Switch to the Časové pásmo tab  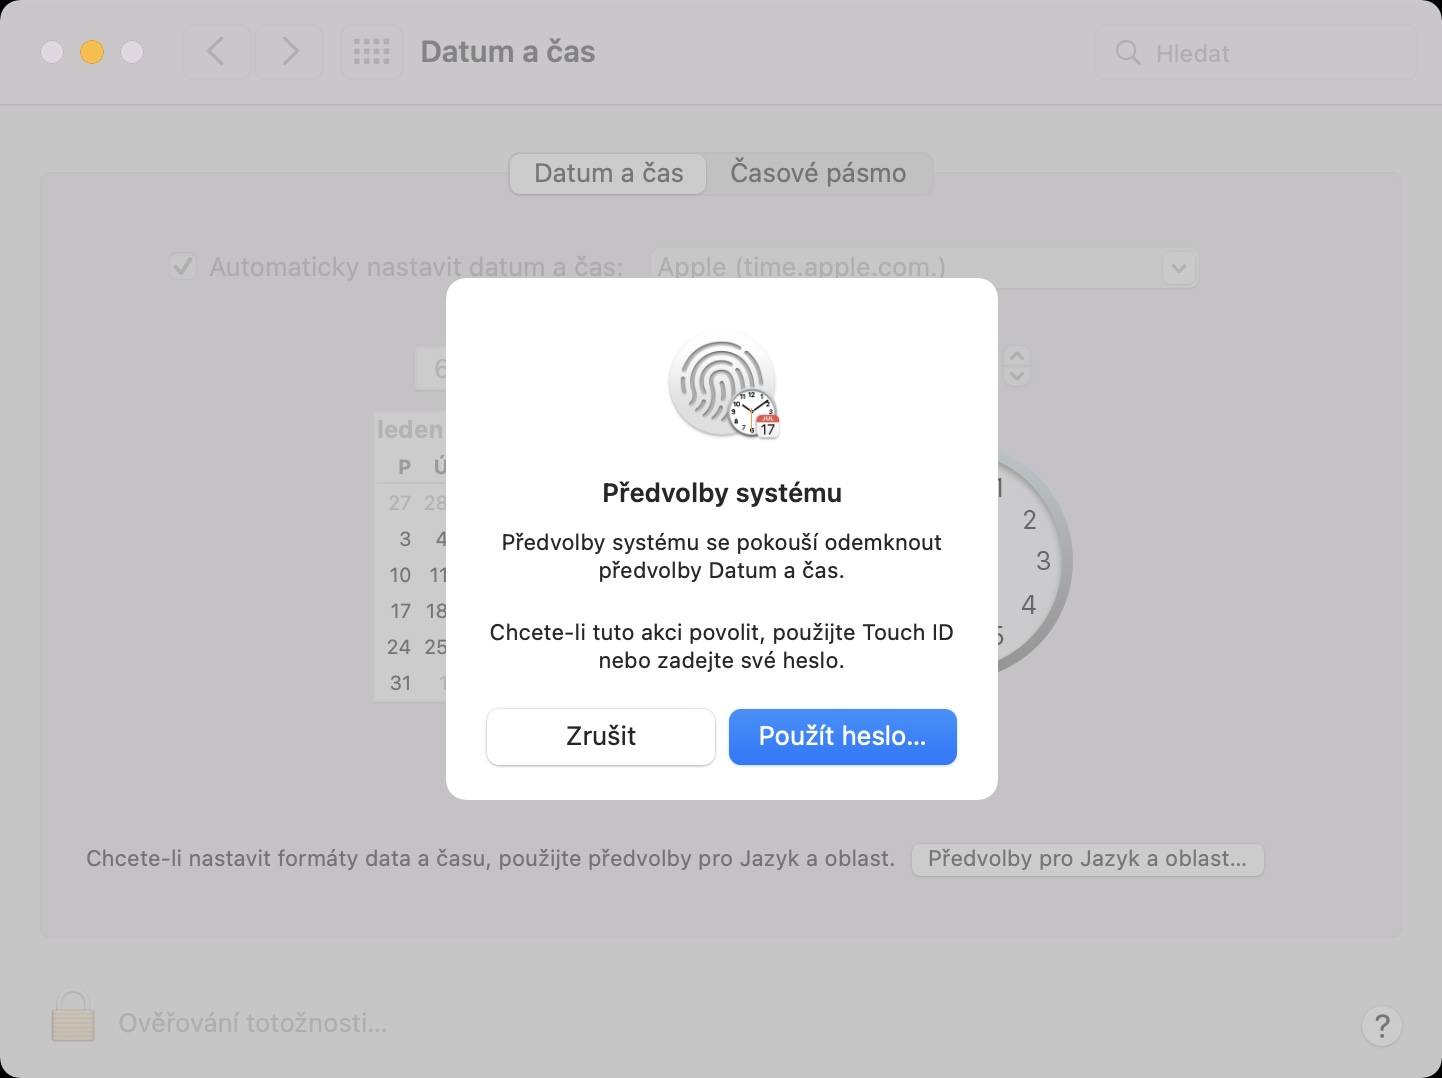coord(818,173)
